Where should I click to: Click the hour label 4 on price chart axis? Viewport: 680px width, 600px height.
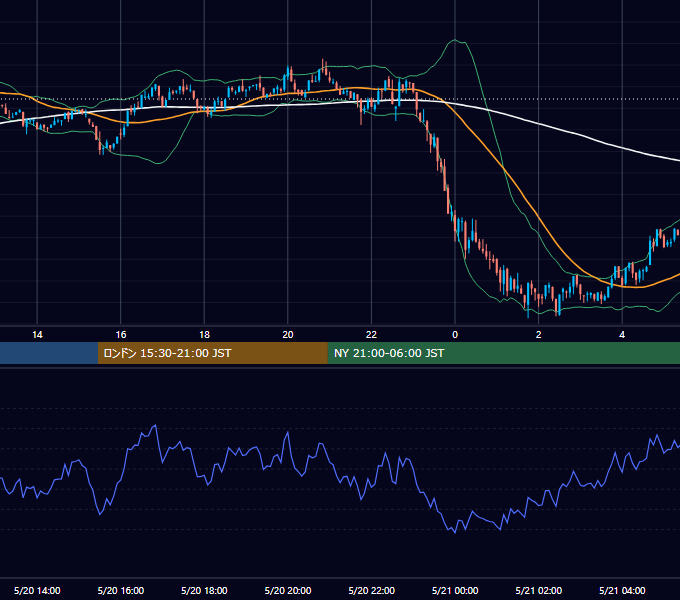pyautogui.click(x=622, y=335)
